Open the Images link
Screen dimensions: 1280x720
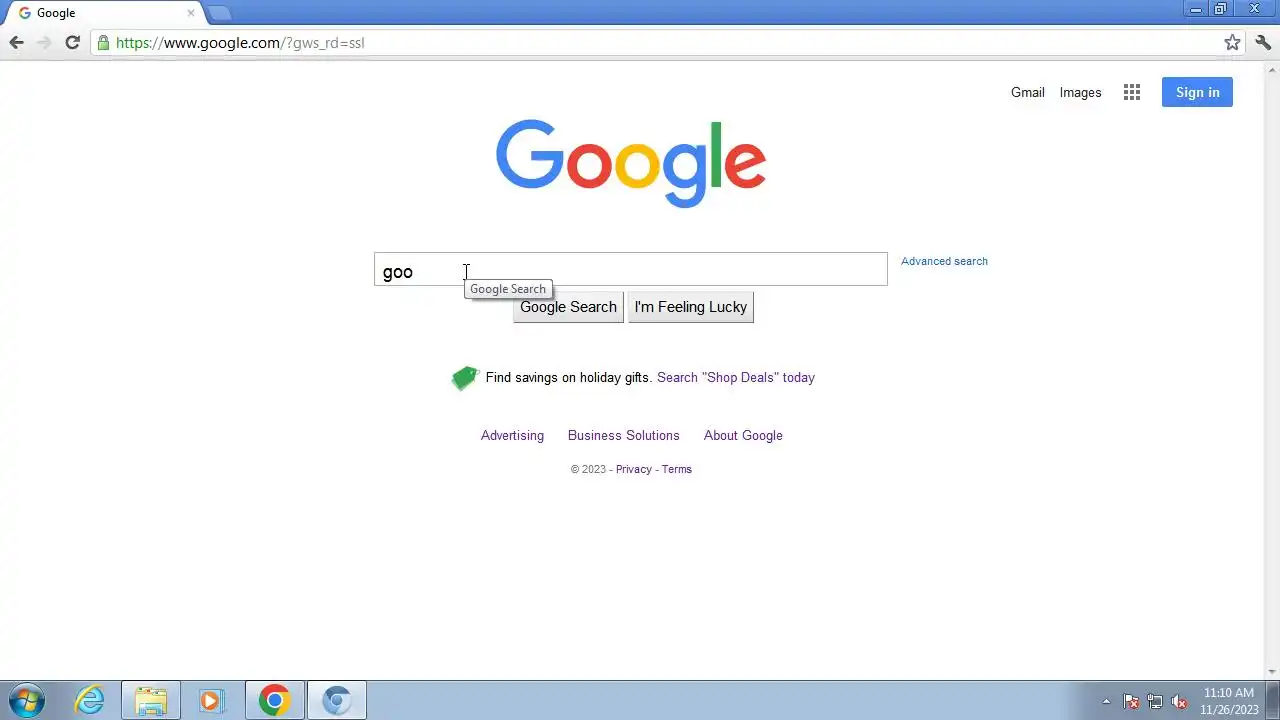coord(1080,92)
